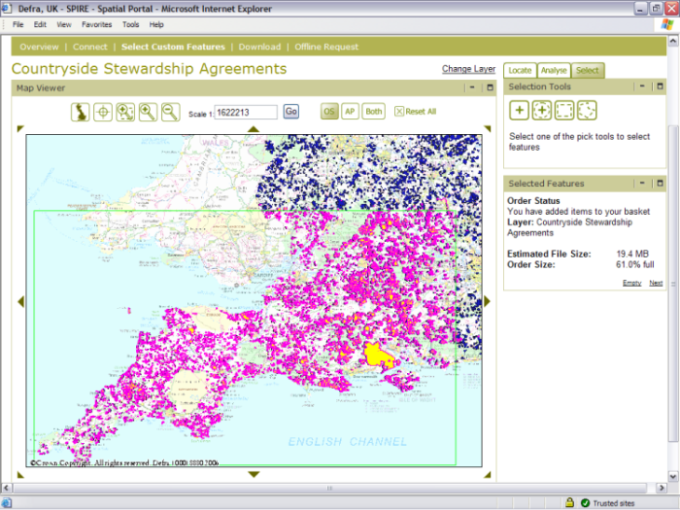Screen dimensions: 680x510
Task: Maximize the Selected Features panel
Action: [660, 183]
